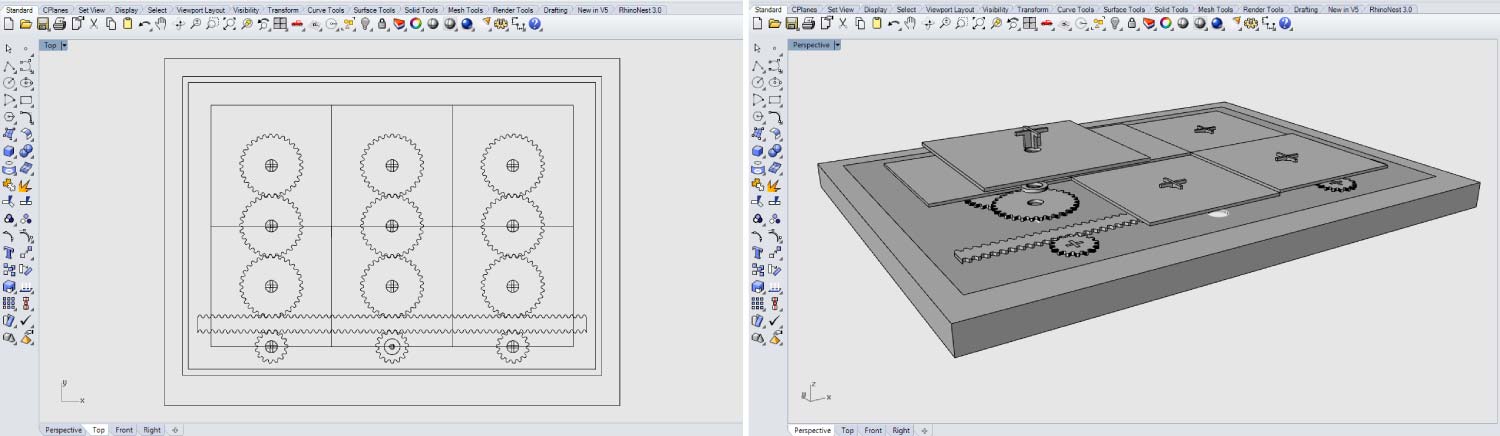Open Set View tab in left window

coord(91,9)
